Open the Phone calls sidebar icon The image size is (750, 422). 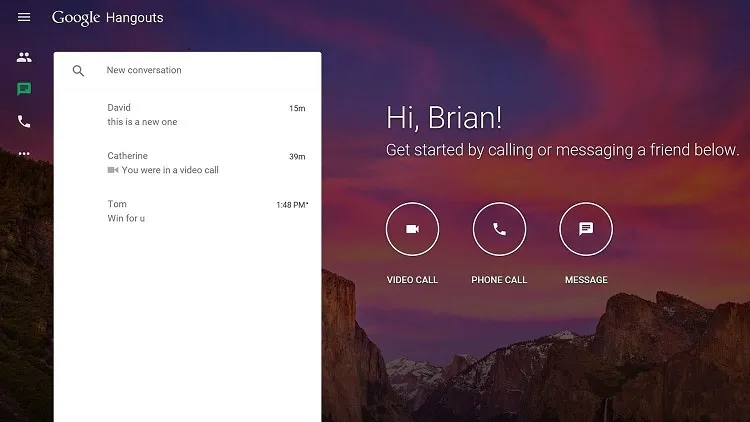[24, 122]
